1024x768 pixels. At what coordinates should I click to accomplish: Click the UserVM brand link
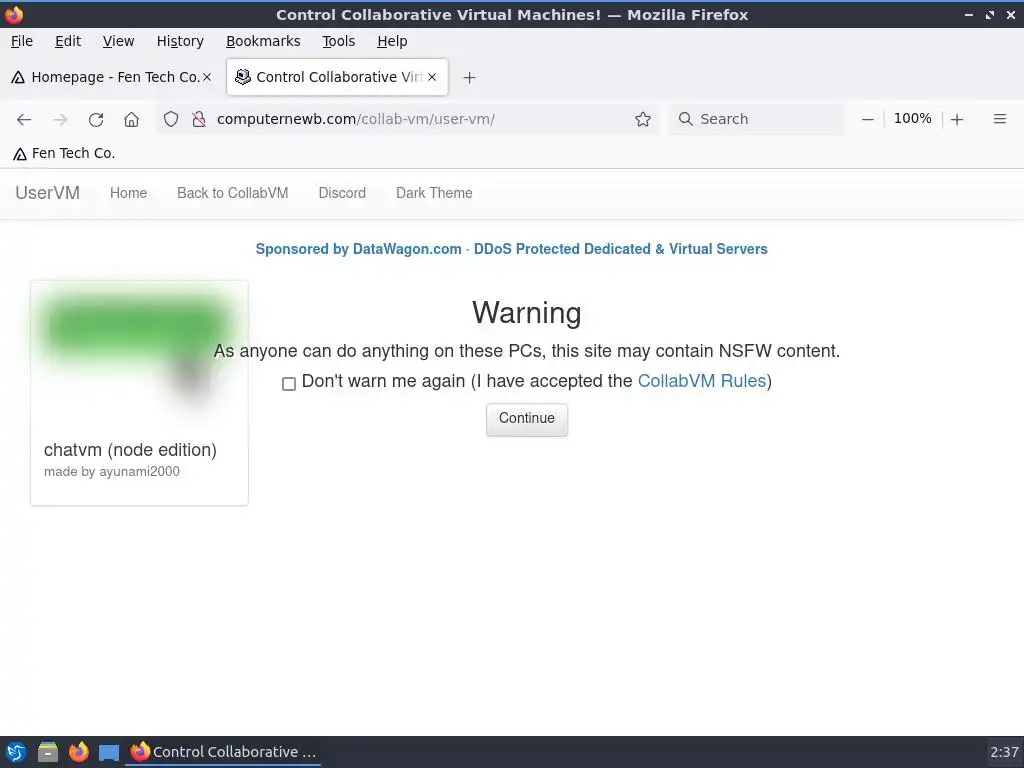(x=48, y=193)
